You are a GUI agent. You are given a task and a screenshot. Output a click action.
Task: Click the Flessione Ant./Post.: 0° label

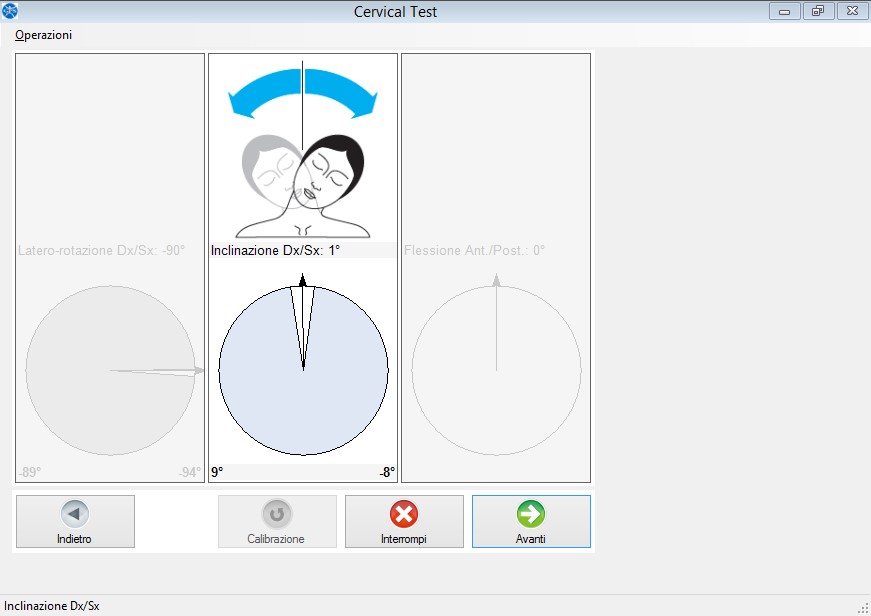474,251
